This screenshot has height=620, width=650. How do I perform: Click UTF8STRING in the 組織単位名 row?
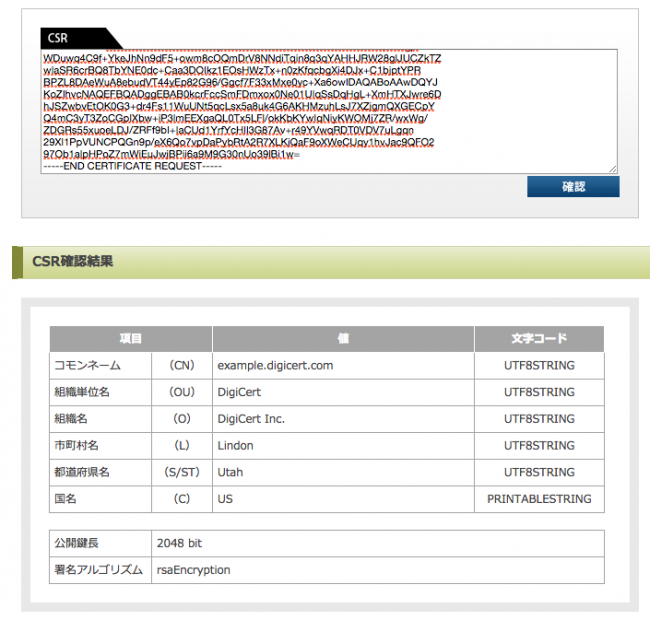point(539,392)
